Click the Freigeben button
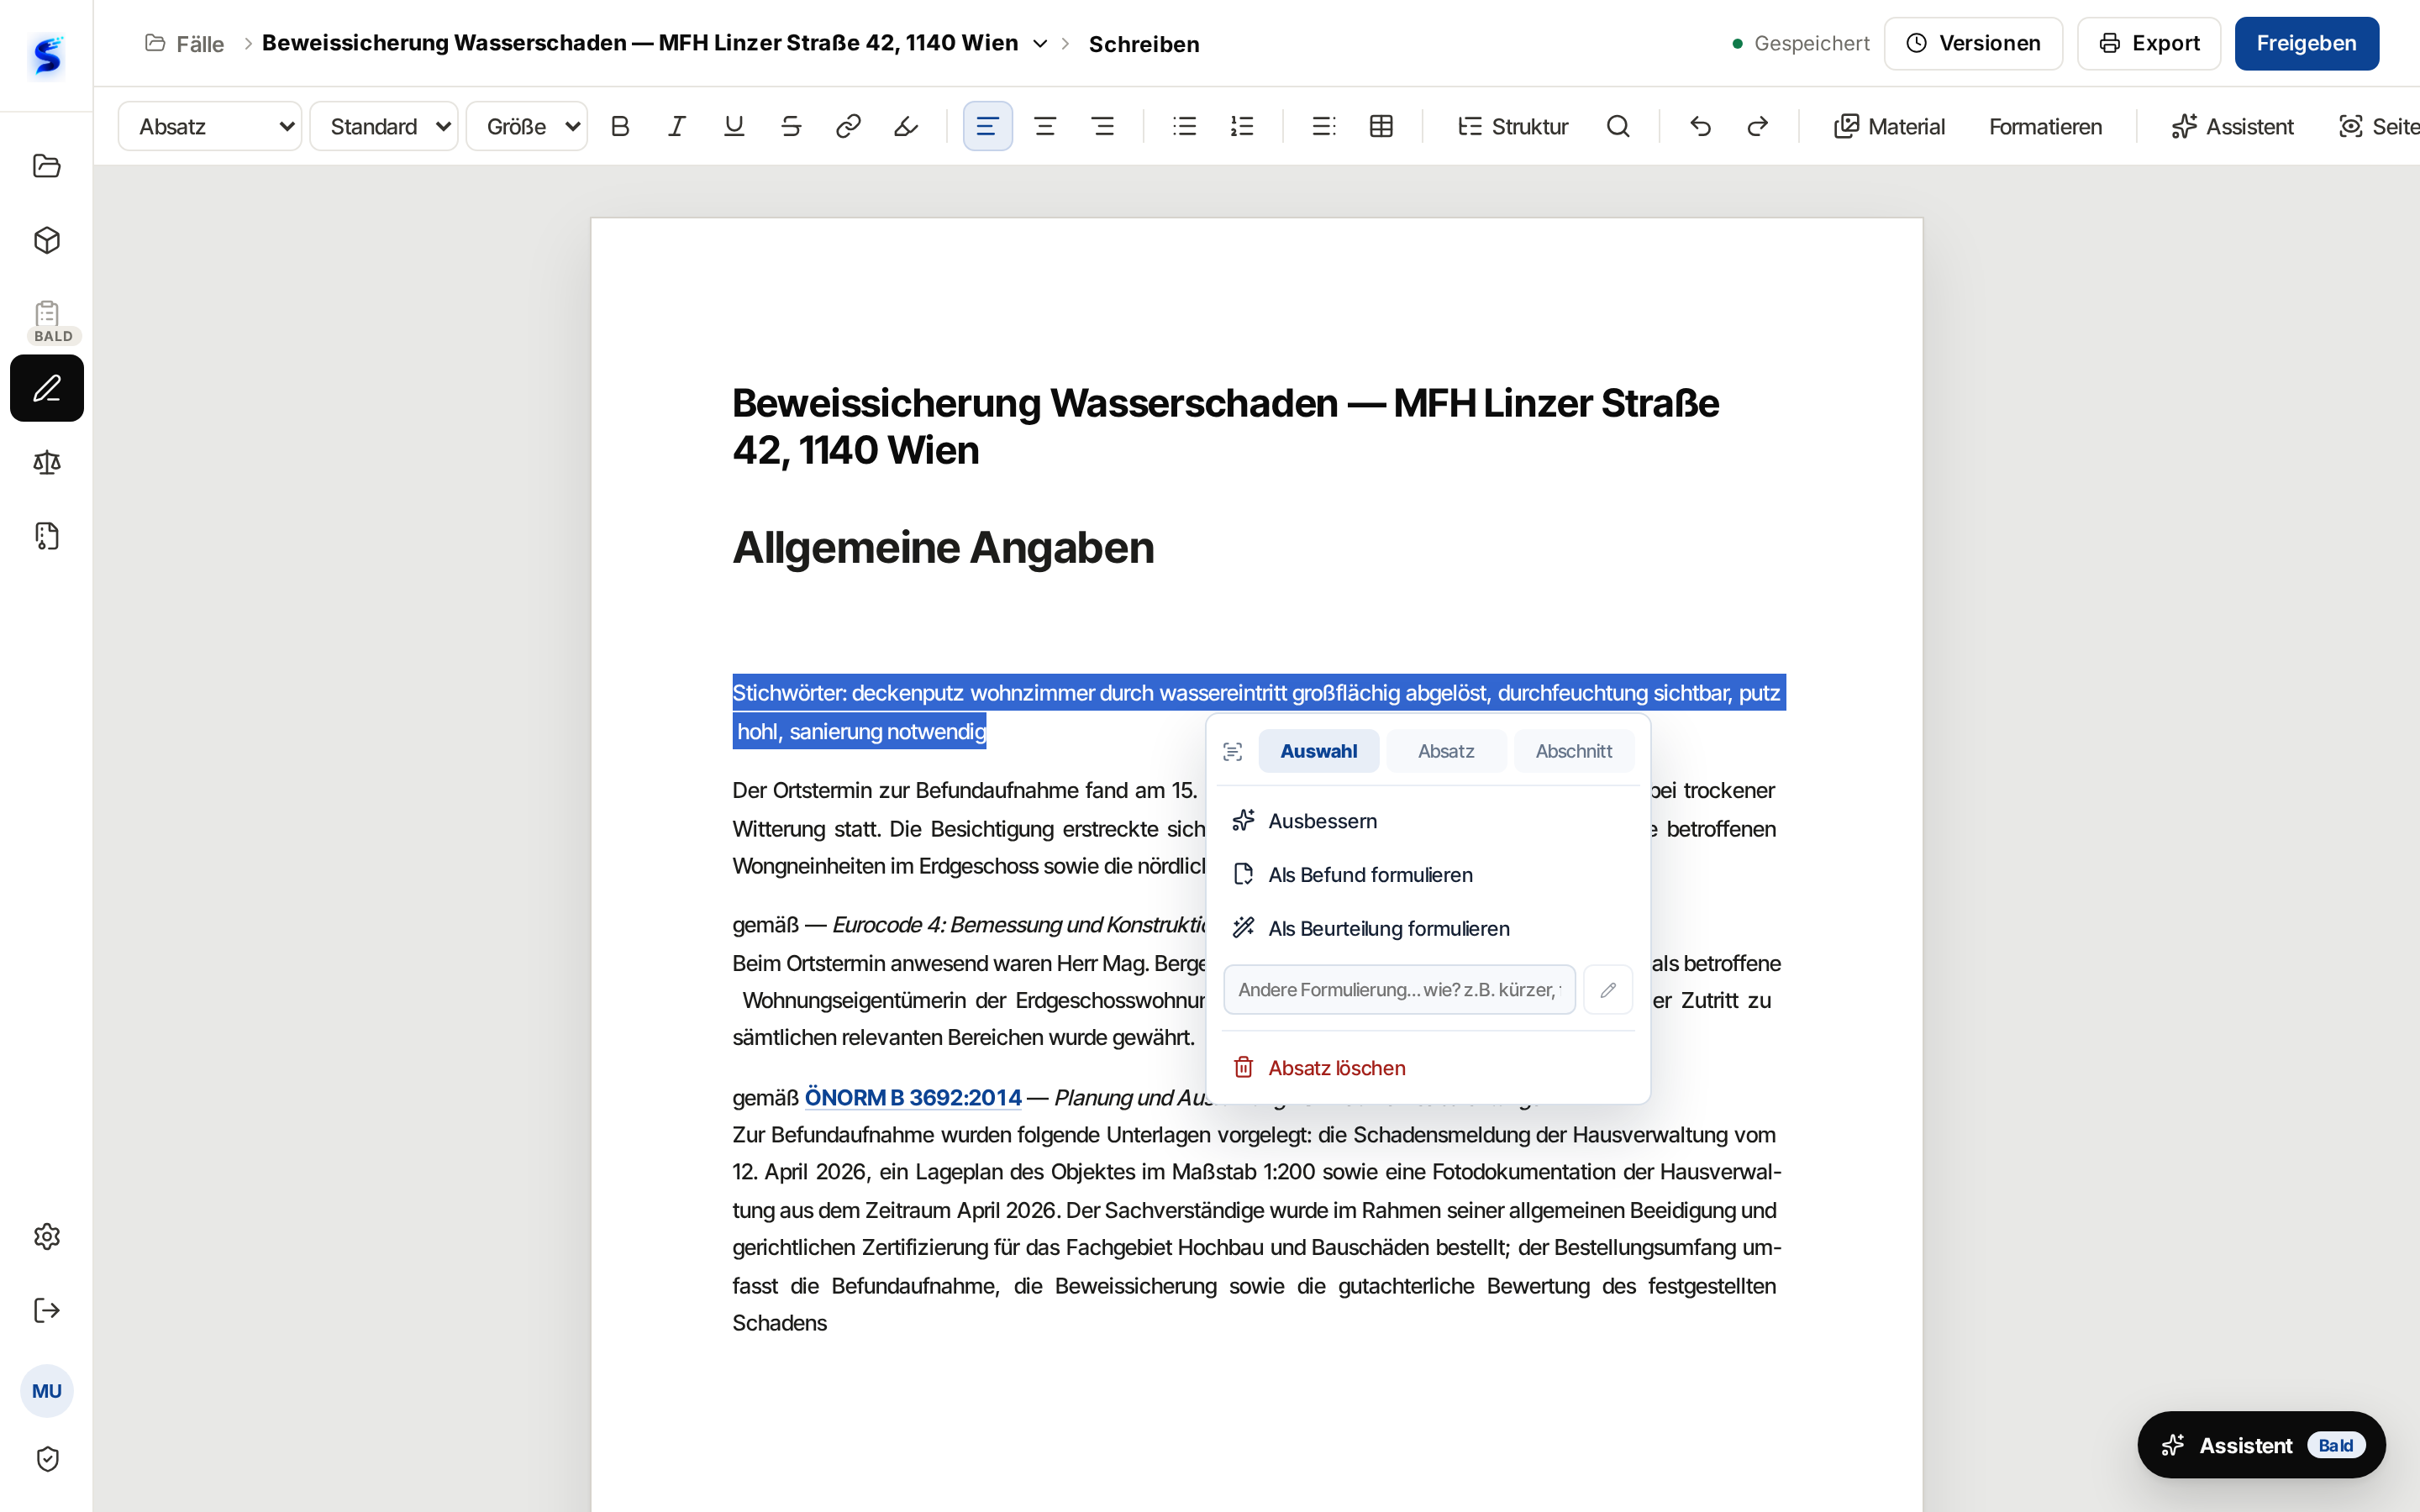Screen dimensions: 2420x1512 [x=2306, y=43]
